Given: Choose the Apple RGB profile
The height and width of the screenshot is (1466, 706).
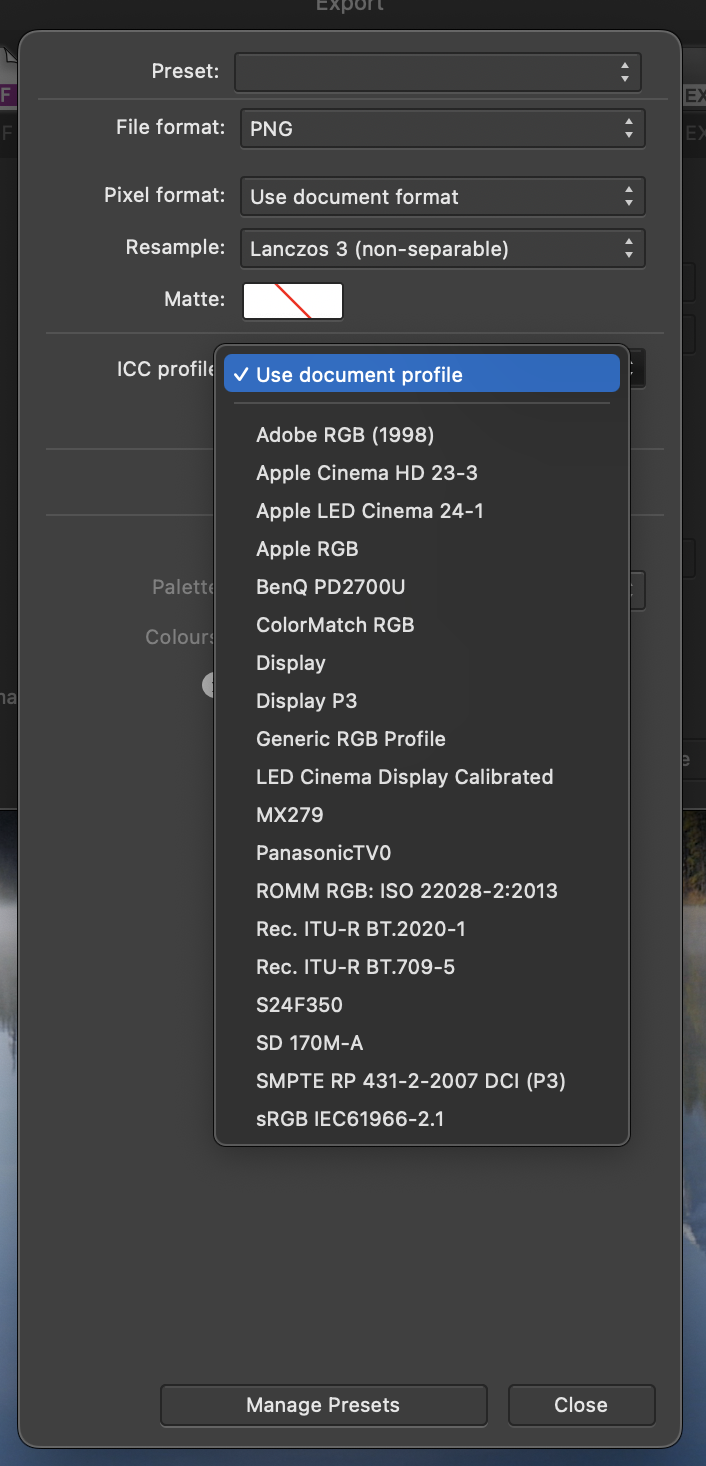Looking at the screenshot, I should [307, 549].
